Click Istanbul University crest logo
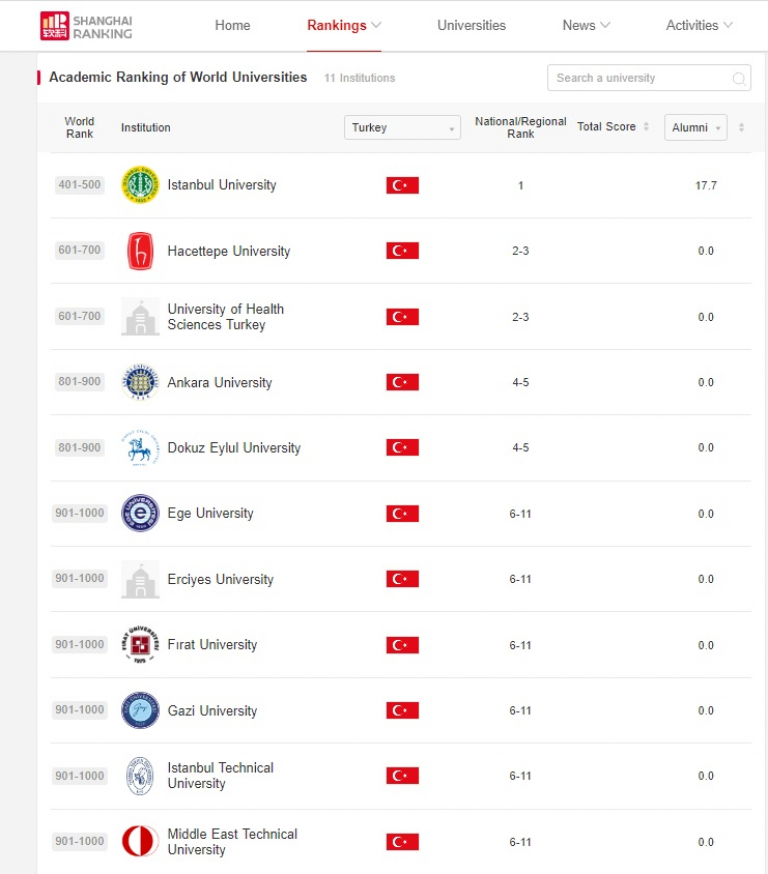 click(140, 185)
